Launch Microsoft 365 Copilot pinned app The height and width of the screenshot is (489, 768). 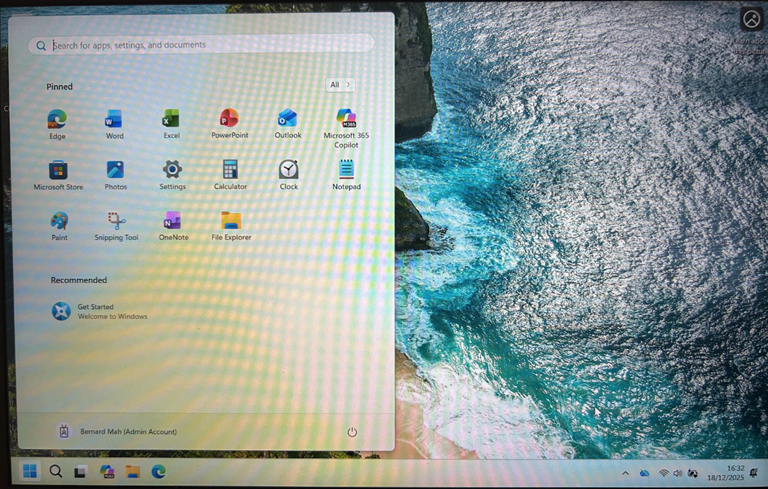click(346, 128)
